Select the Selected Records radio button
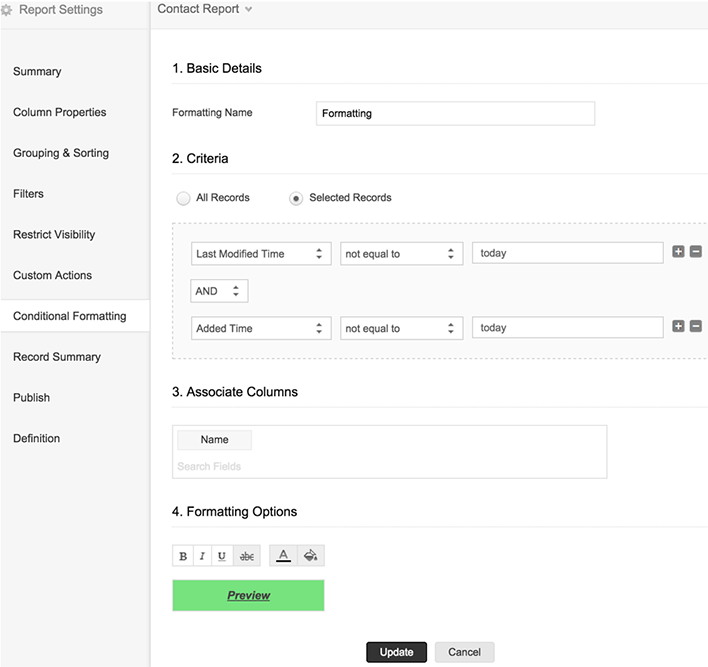This screenshot has width=708, height=667. [296, 198]
